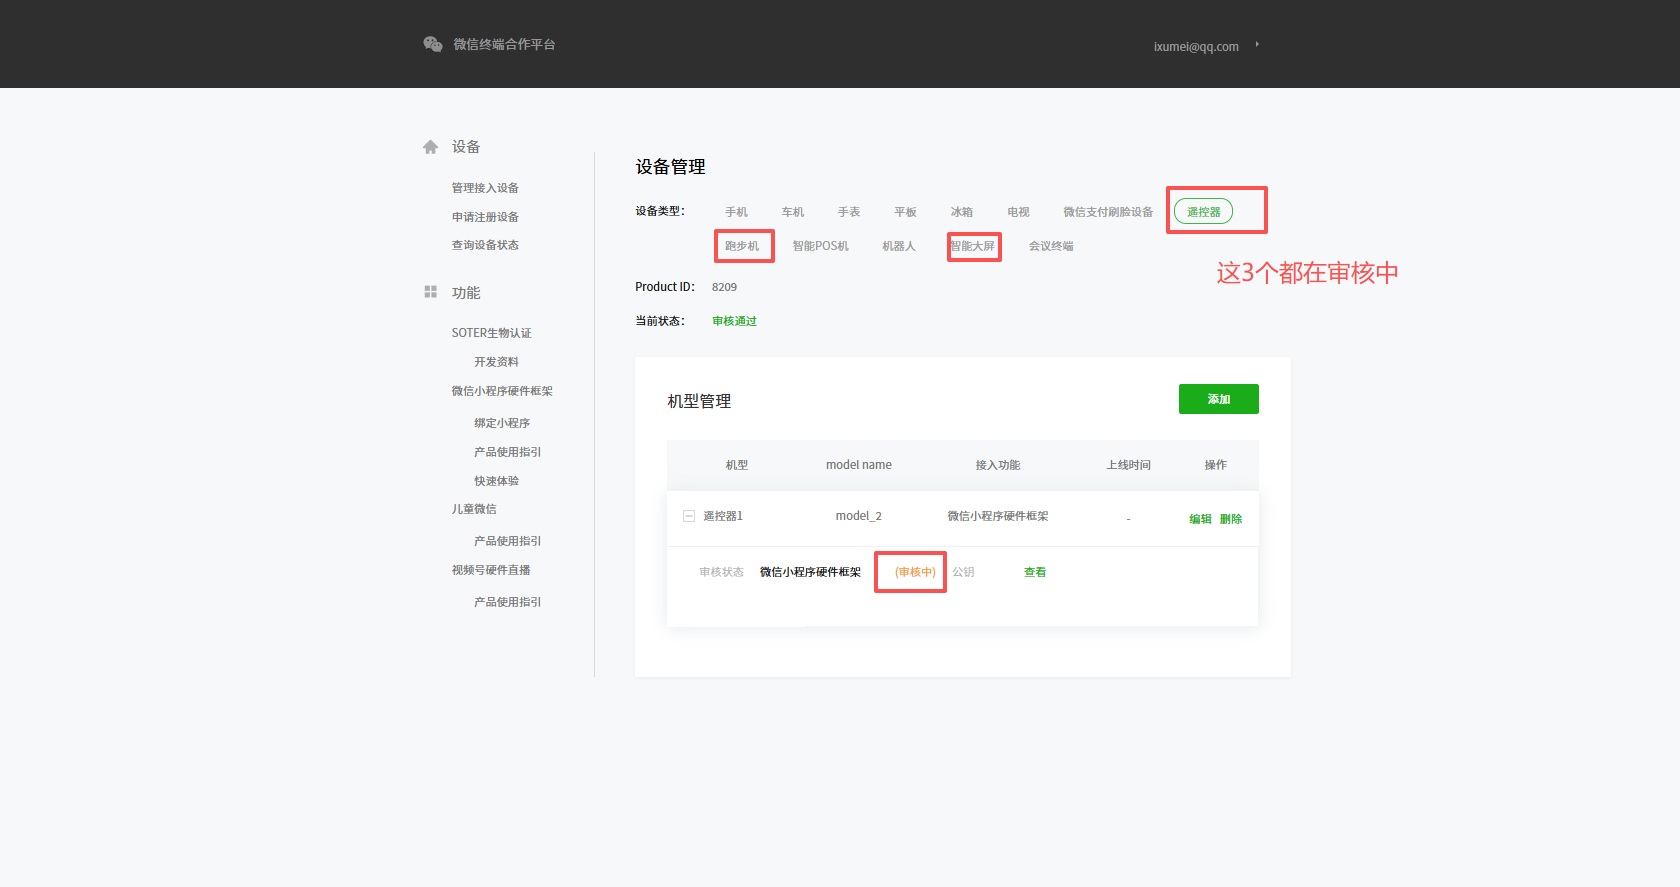Open 产品使用指引 under 儿童微信
1680x887 pixels.
coord(508,541)
